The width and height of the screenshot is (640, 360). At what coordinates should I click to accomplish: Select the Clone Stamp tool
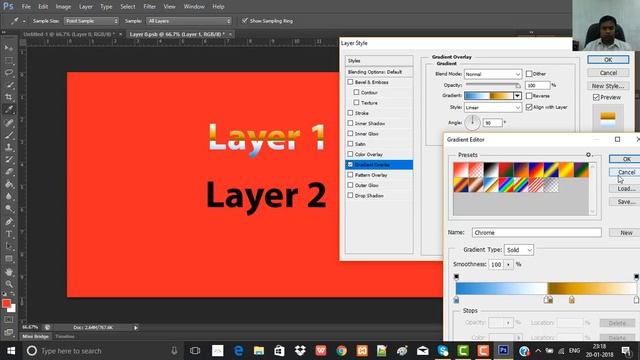[9, 147]
